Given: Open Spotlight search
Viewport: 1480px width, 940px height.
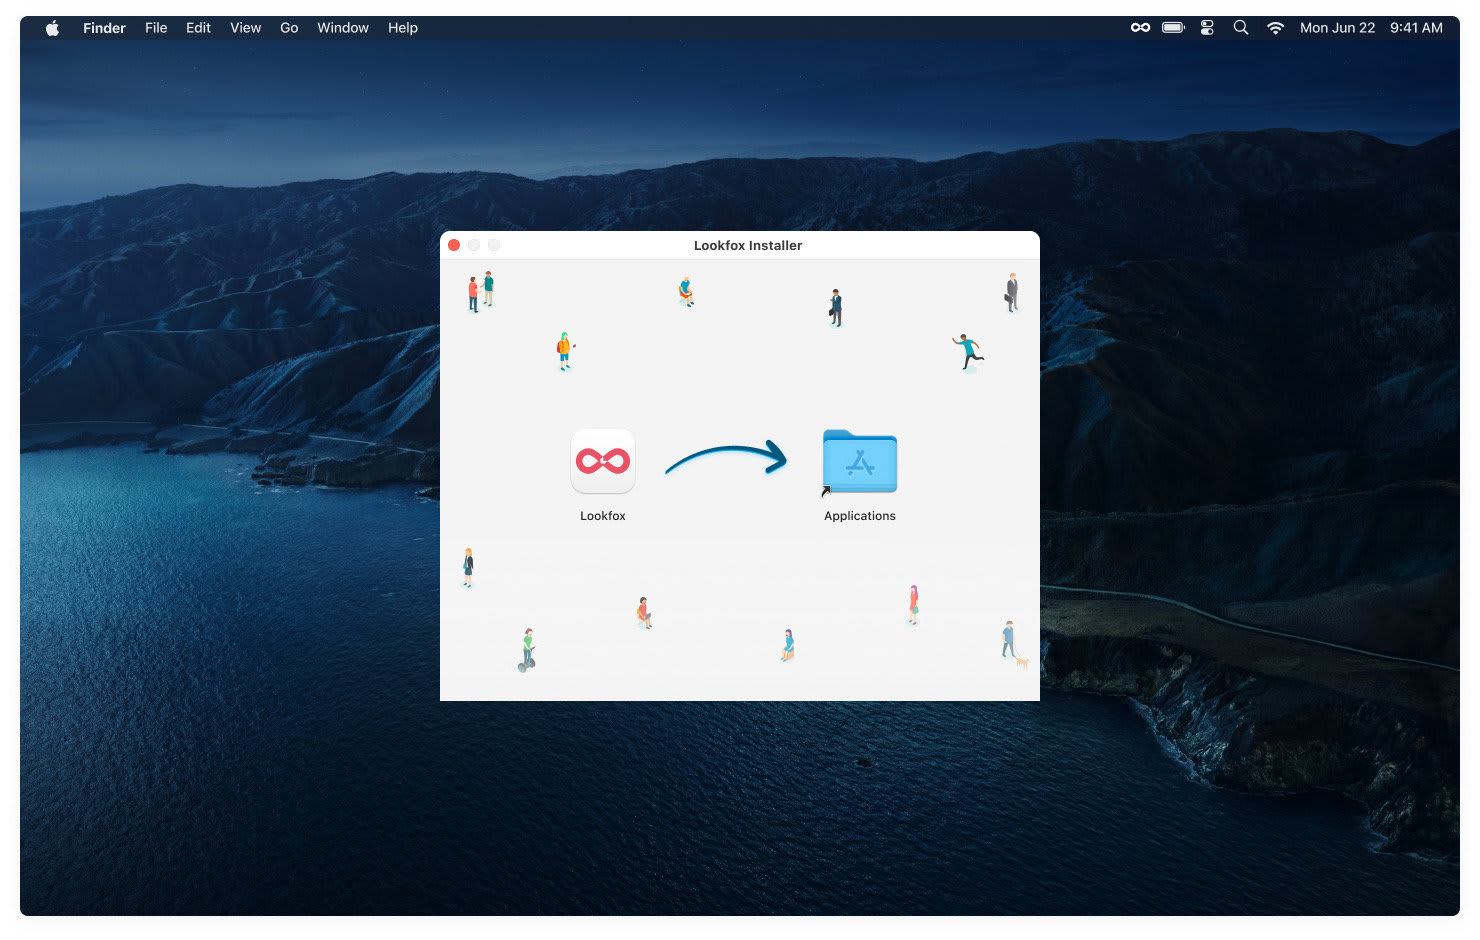Looking at the screenshot, I should pos(1241,28).
